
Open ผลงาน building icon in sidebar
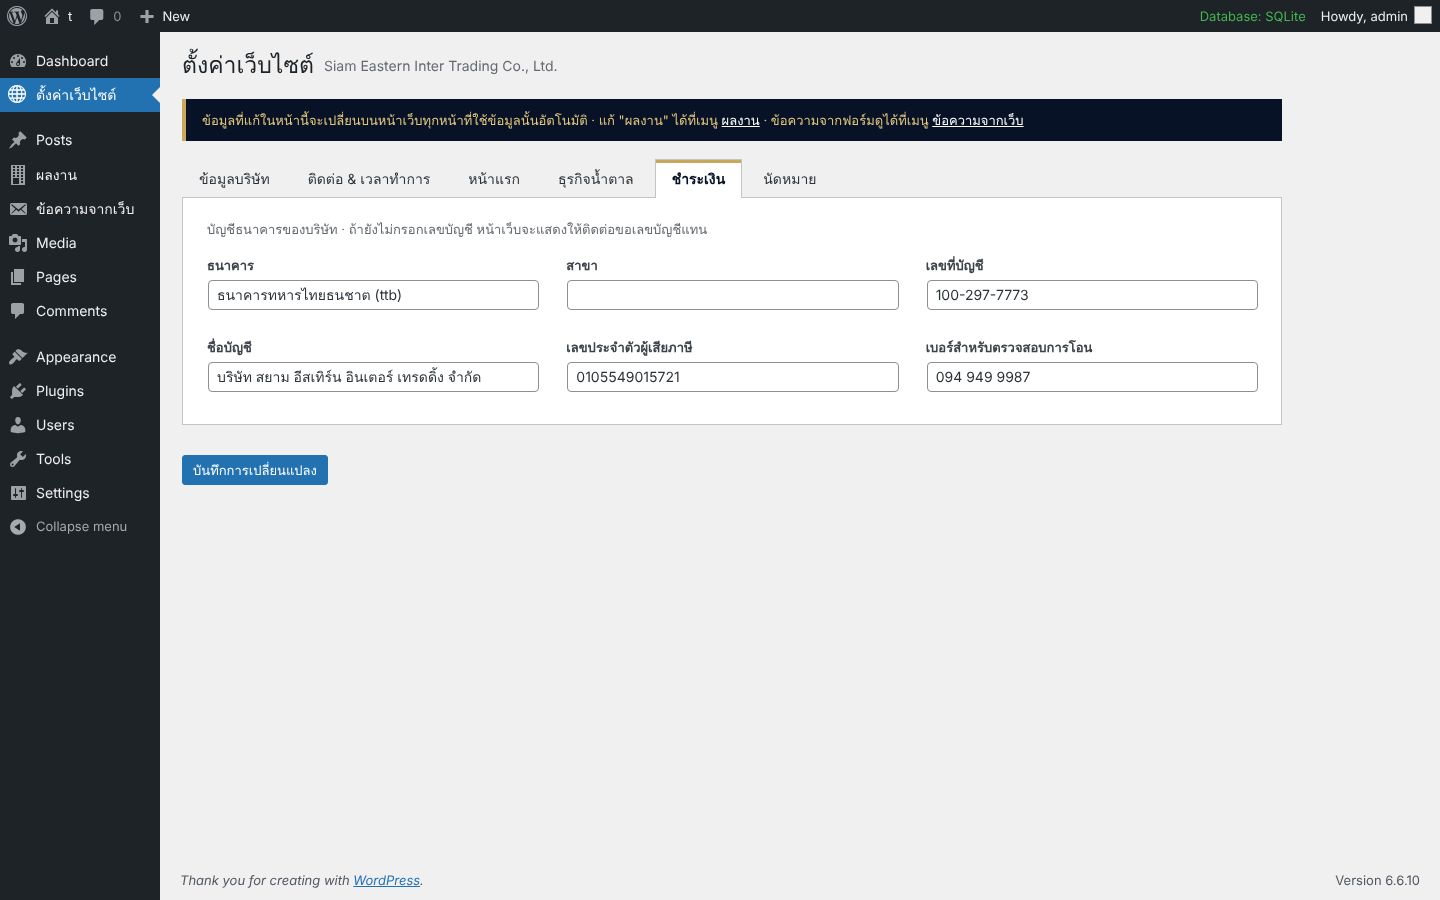[x=17, y=175]
